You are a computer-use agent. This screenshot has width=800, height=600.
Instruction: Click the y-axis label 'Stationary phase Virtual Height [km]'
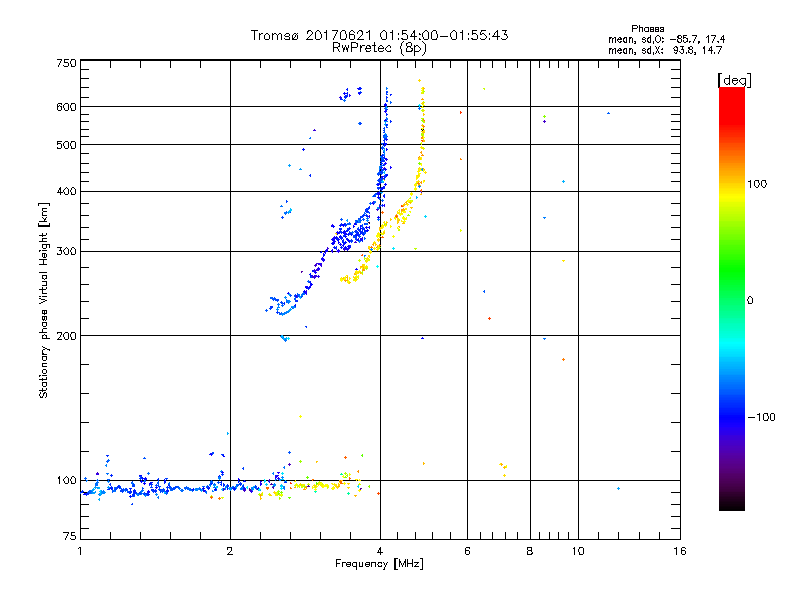[43, 300]
